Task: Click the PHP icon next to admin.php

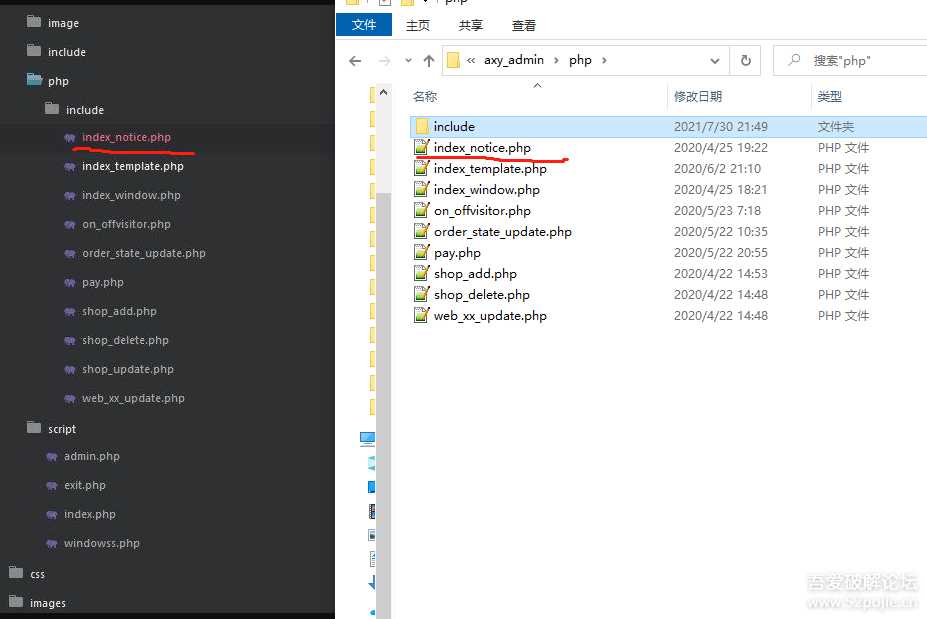Action: tap(52, 457)
